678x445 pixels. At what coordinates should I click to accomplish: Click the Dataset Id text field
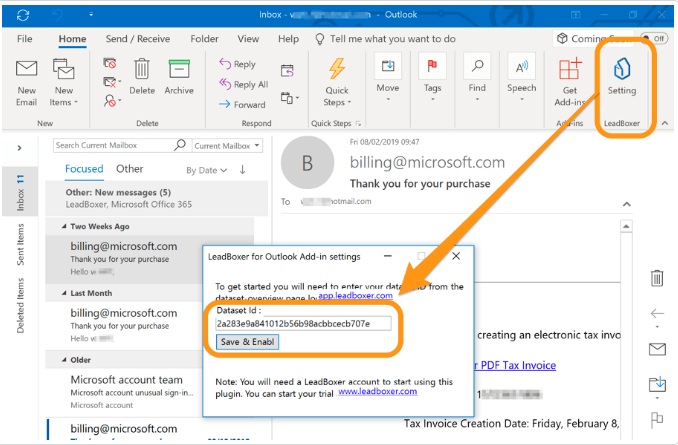point(303,323)
